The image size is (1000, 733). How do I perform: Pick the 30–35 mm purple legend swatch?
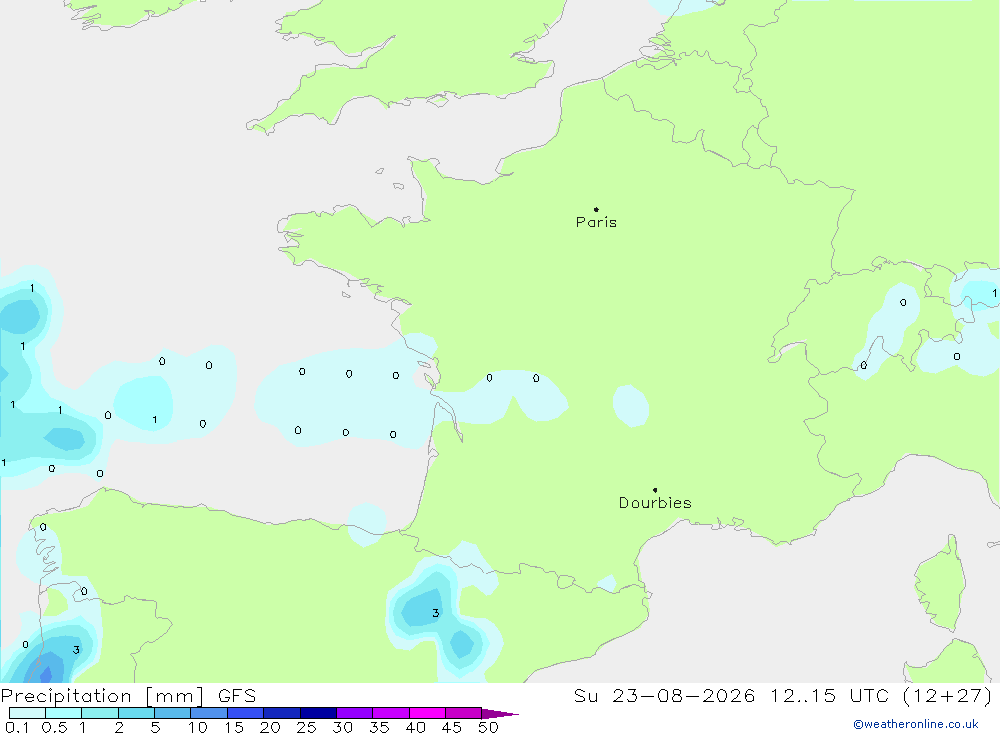[354, 713]
